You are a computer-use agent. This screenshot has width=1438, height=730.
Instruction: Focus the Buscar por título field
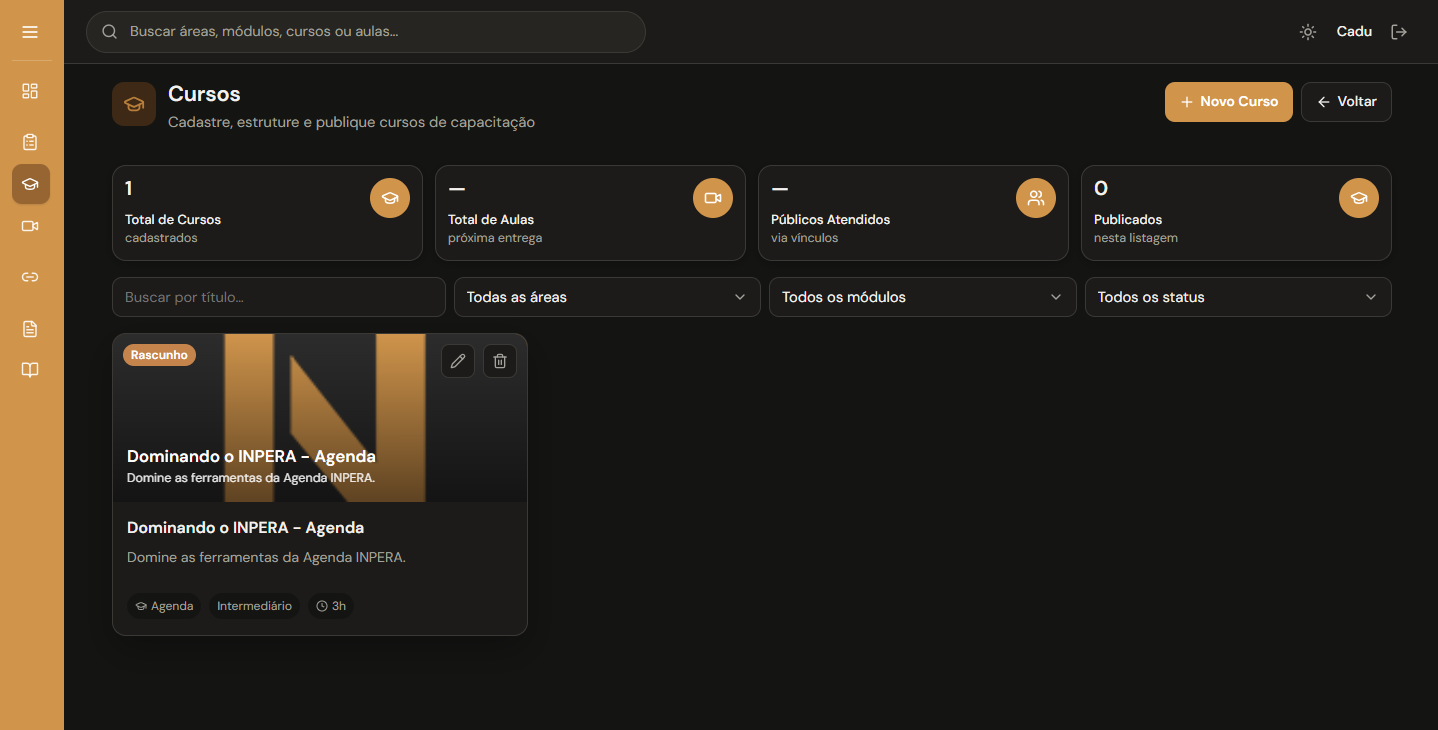coord(279,297)
